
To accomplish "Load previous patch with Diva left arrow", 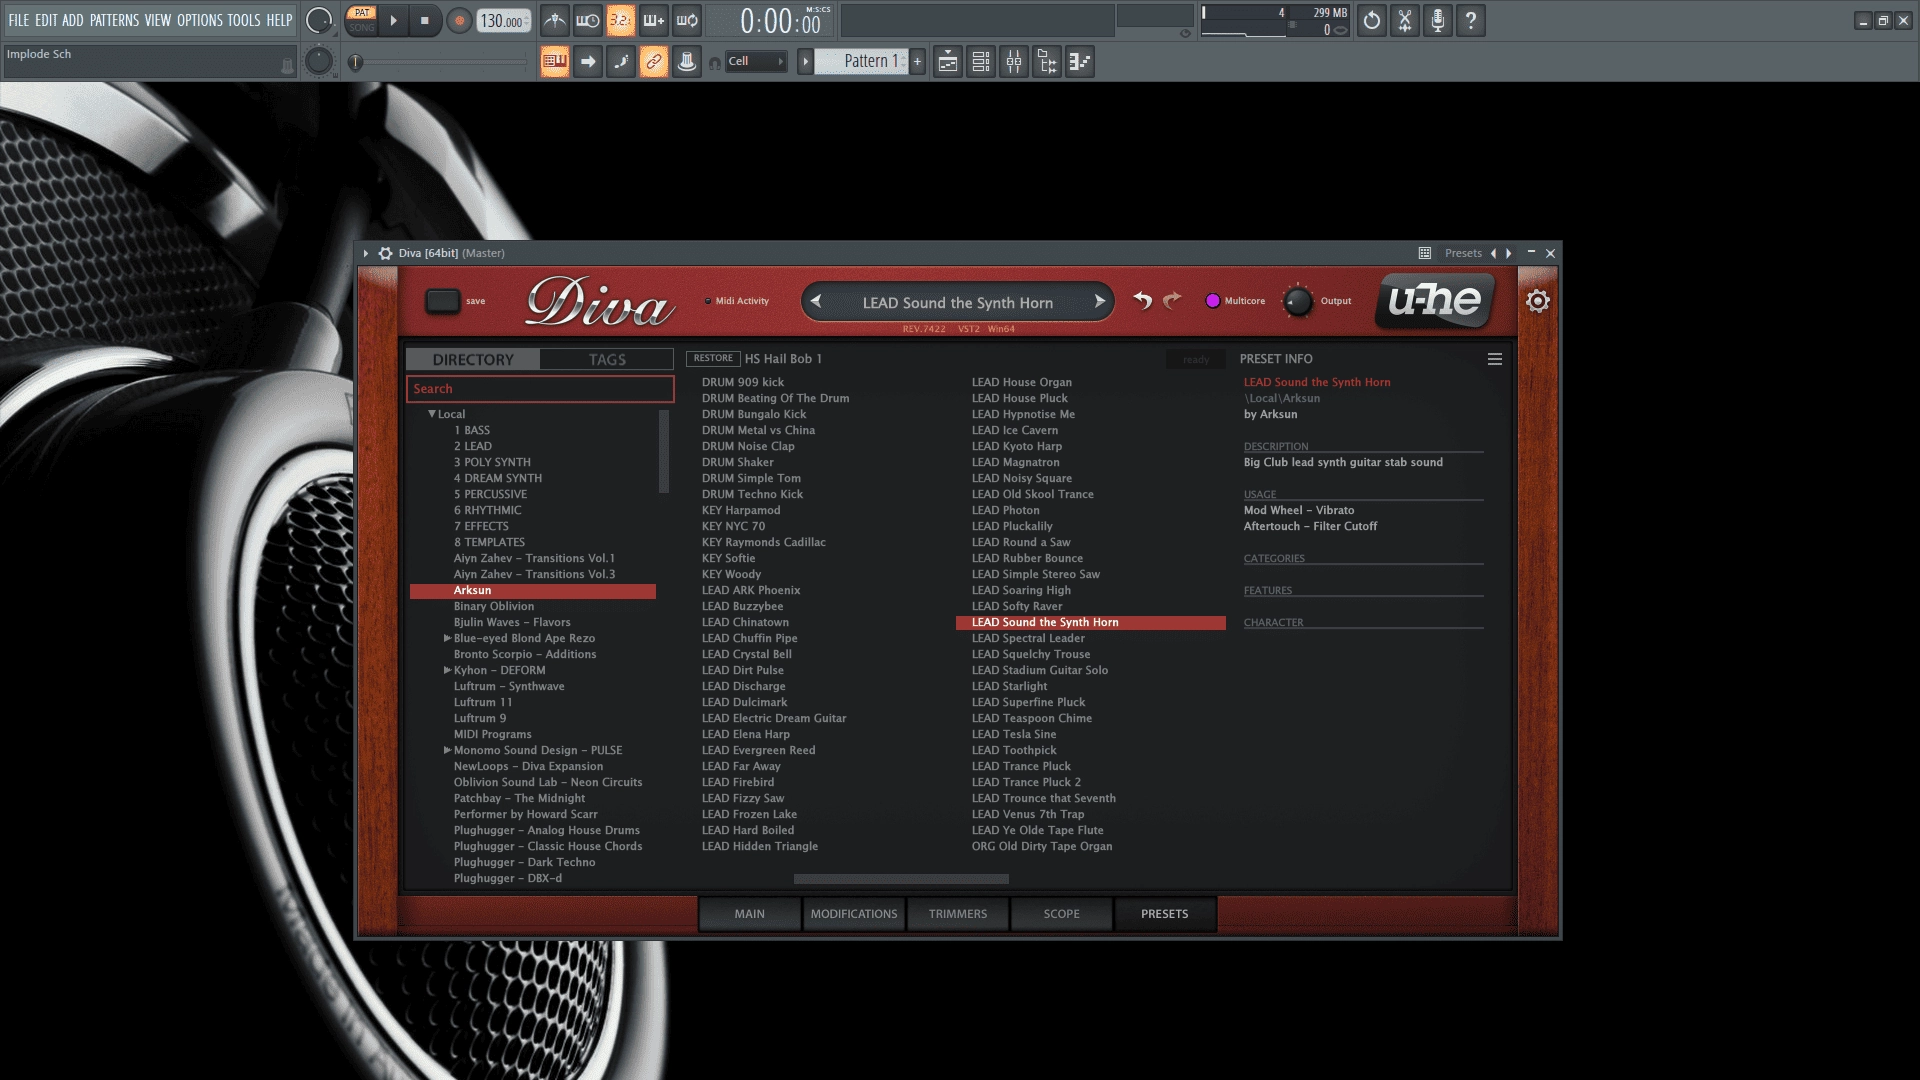I will (x=816, y=301).
